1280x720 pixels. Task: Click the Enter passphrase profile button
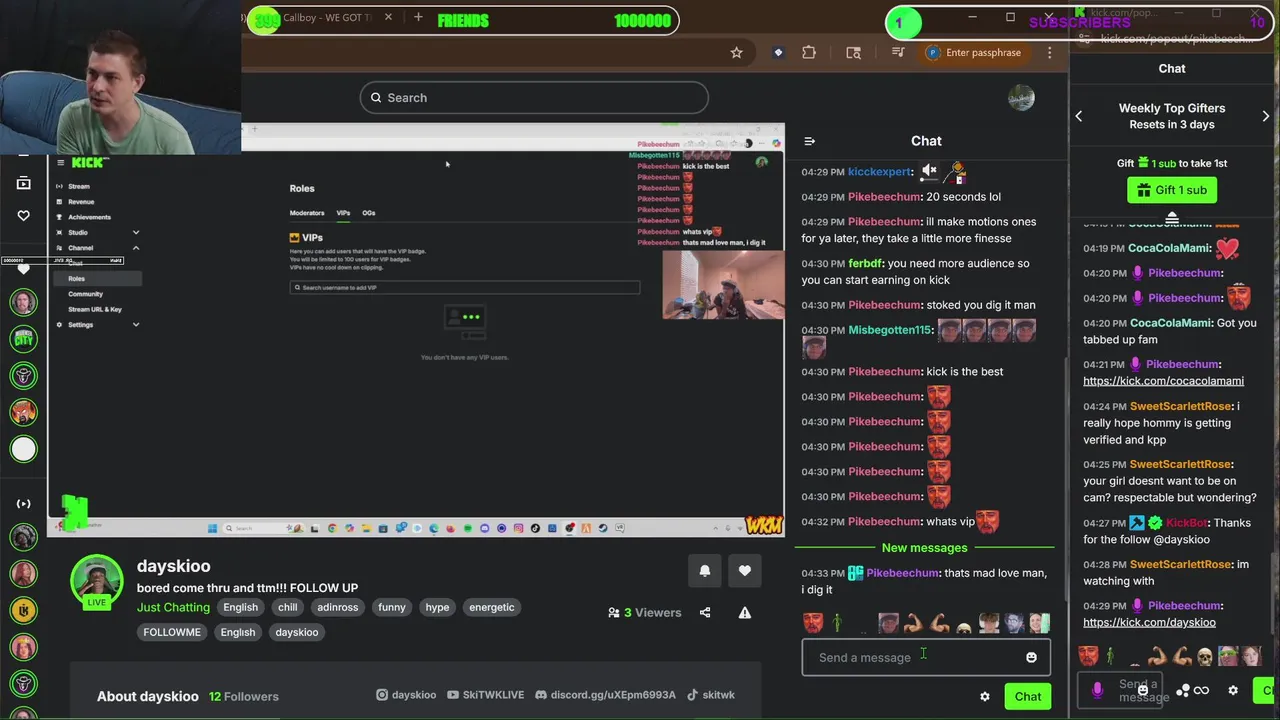[974, 53]
